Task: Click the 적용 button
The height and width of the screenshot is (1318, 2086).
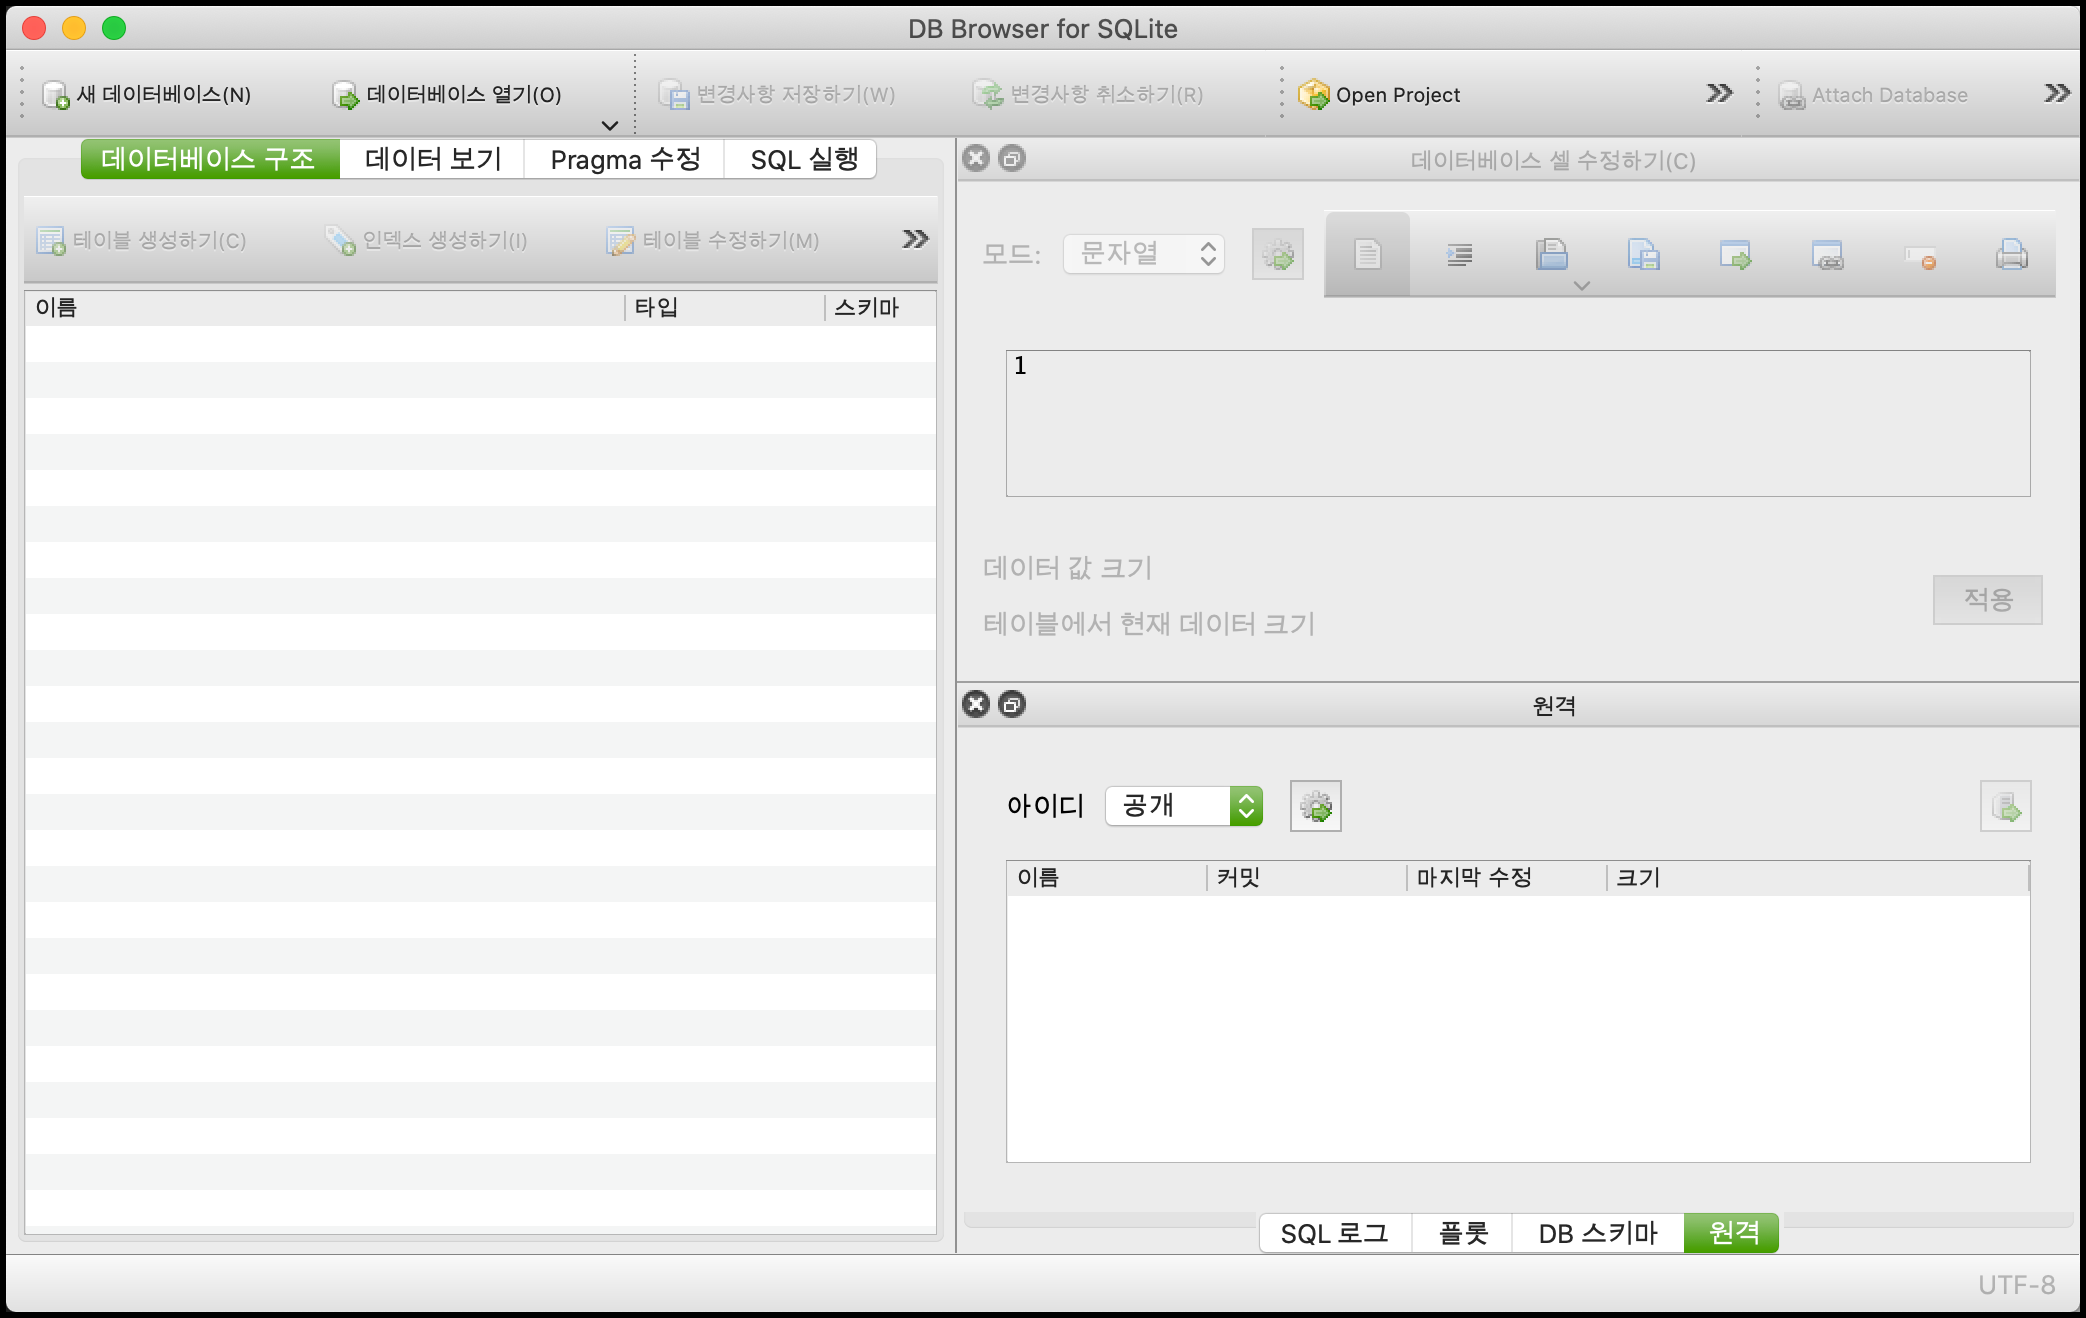Action: [1987, 599]
